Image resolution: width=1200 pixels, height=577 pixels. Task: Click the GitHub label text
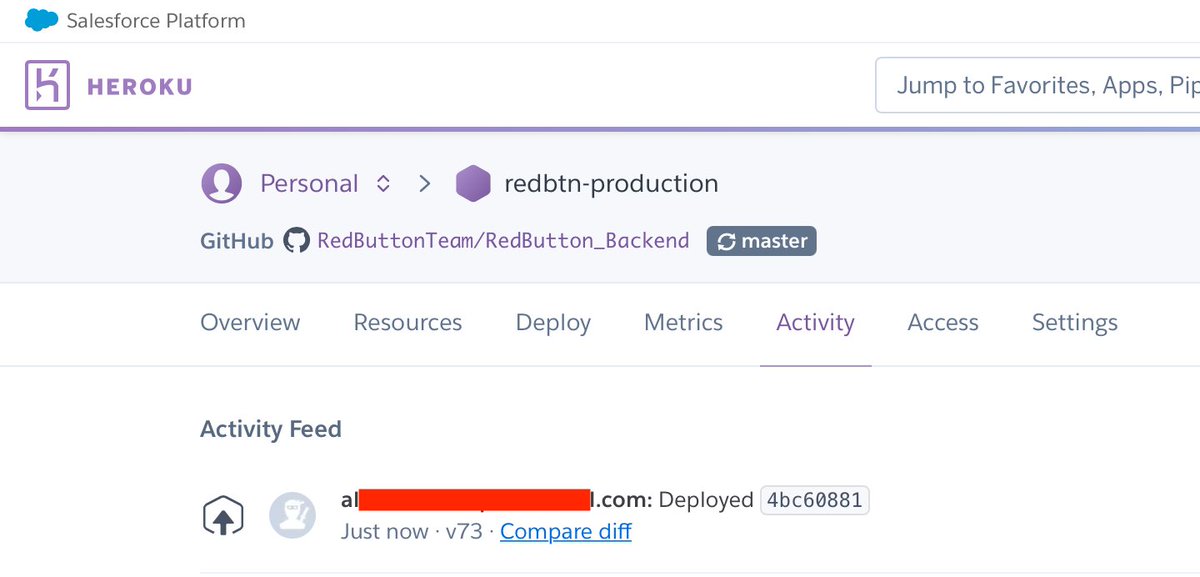pyautogui.click(x=237, y=241)
